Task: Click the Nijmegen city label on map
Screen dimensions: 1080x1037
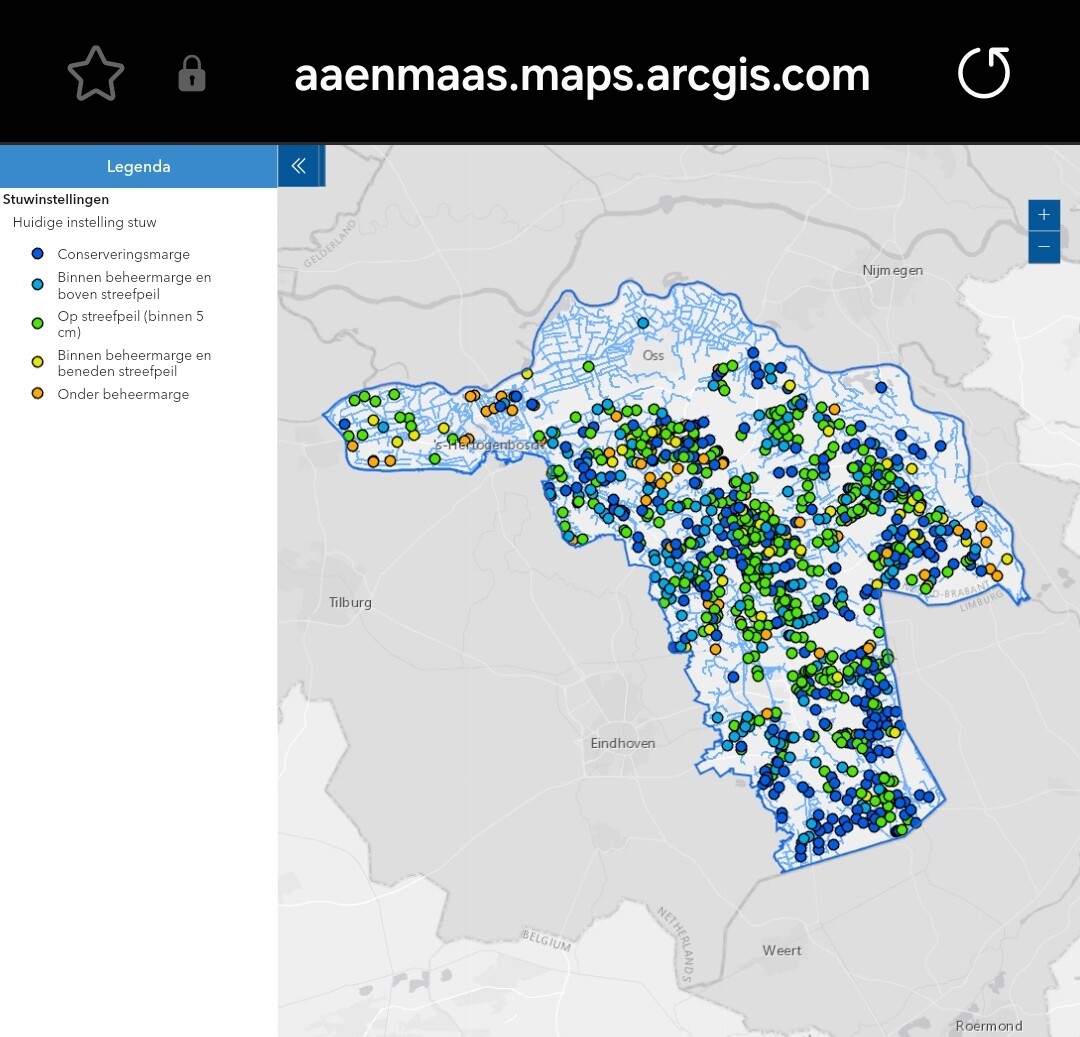Action: 892,270
